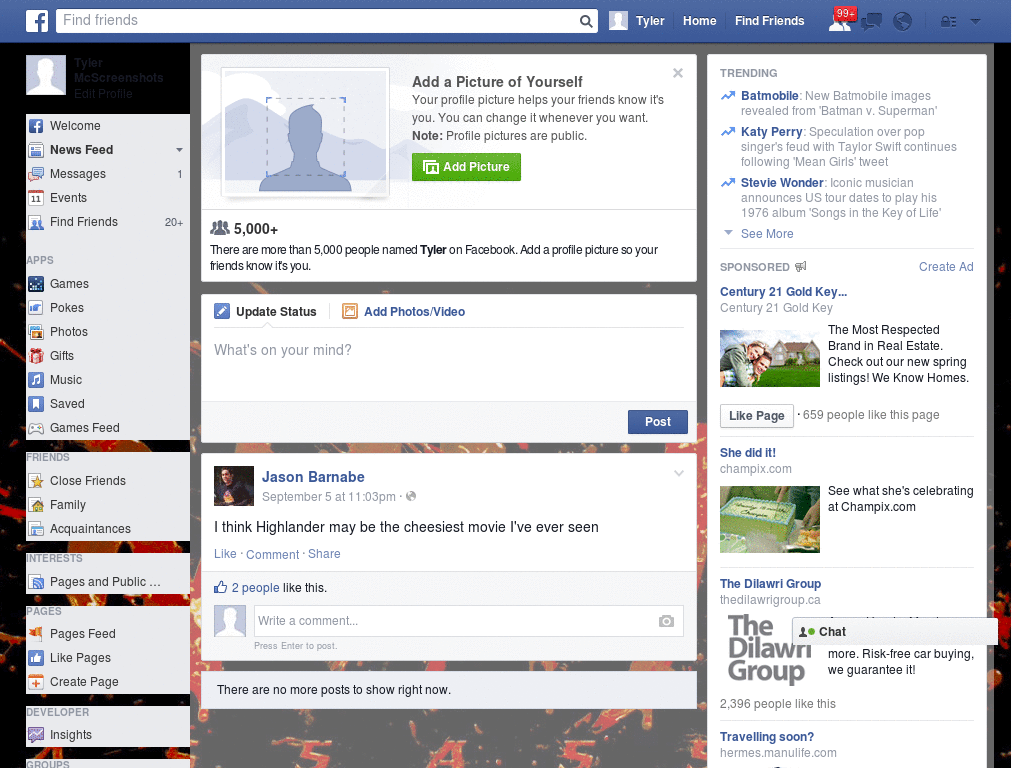
Task: Click the Pages and Public feed icon
Action: (36, 582)
